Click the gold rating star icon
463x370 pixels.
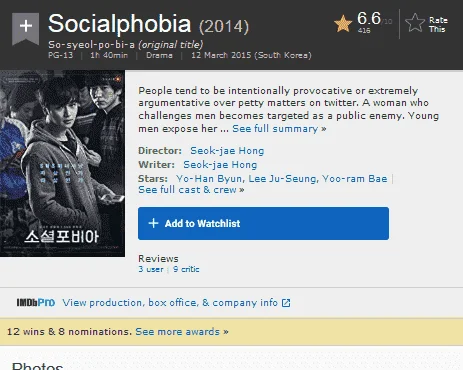[343, 24]
